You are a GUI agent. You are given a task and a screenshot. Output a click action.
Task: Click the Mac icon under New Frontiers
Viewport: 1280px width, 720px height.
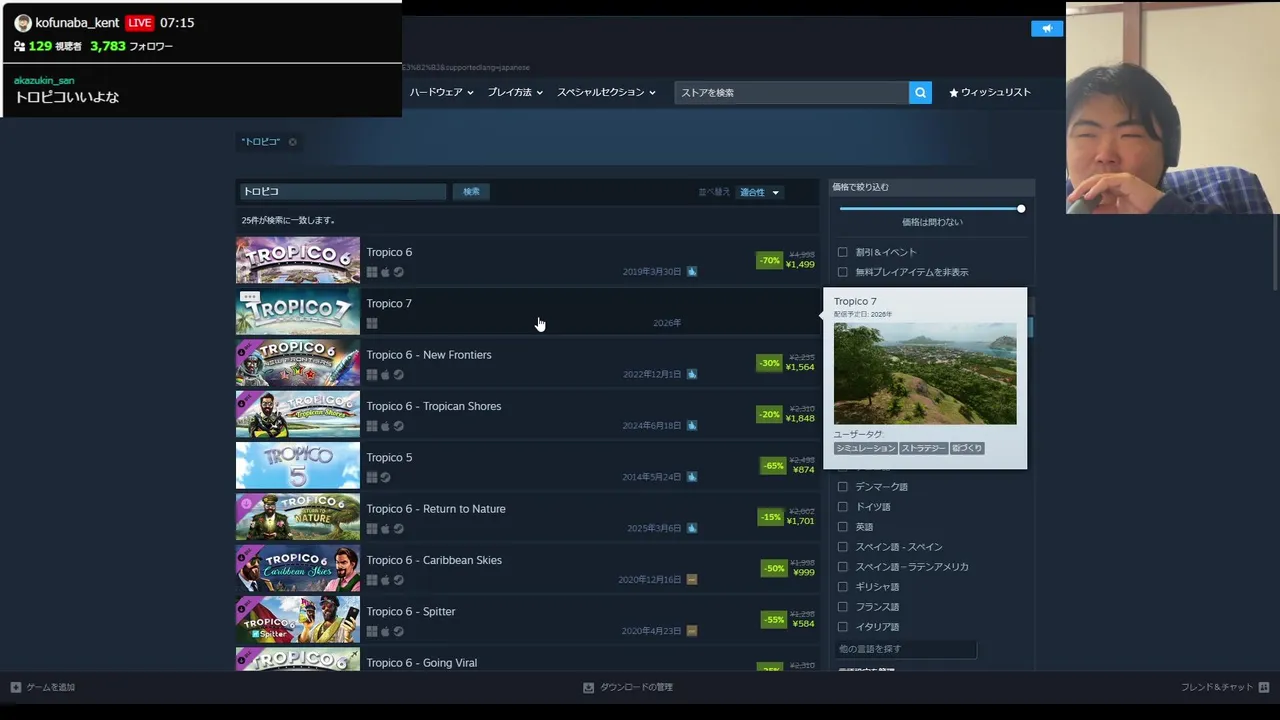[x=385, y=375]
